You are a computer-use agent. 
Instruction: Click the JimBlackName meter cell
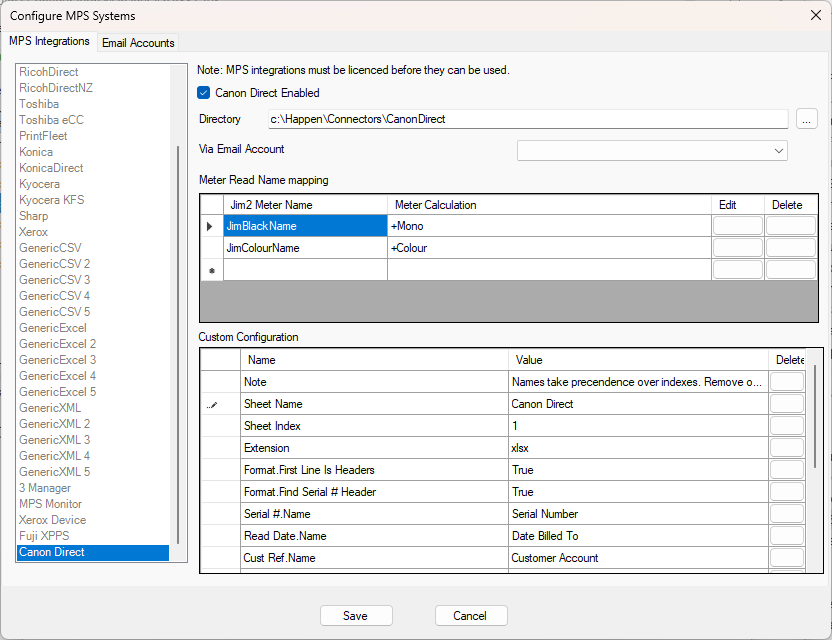[x=305, y=226]
